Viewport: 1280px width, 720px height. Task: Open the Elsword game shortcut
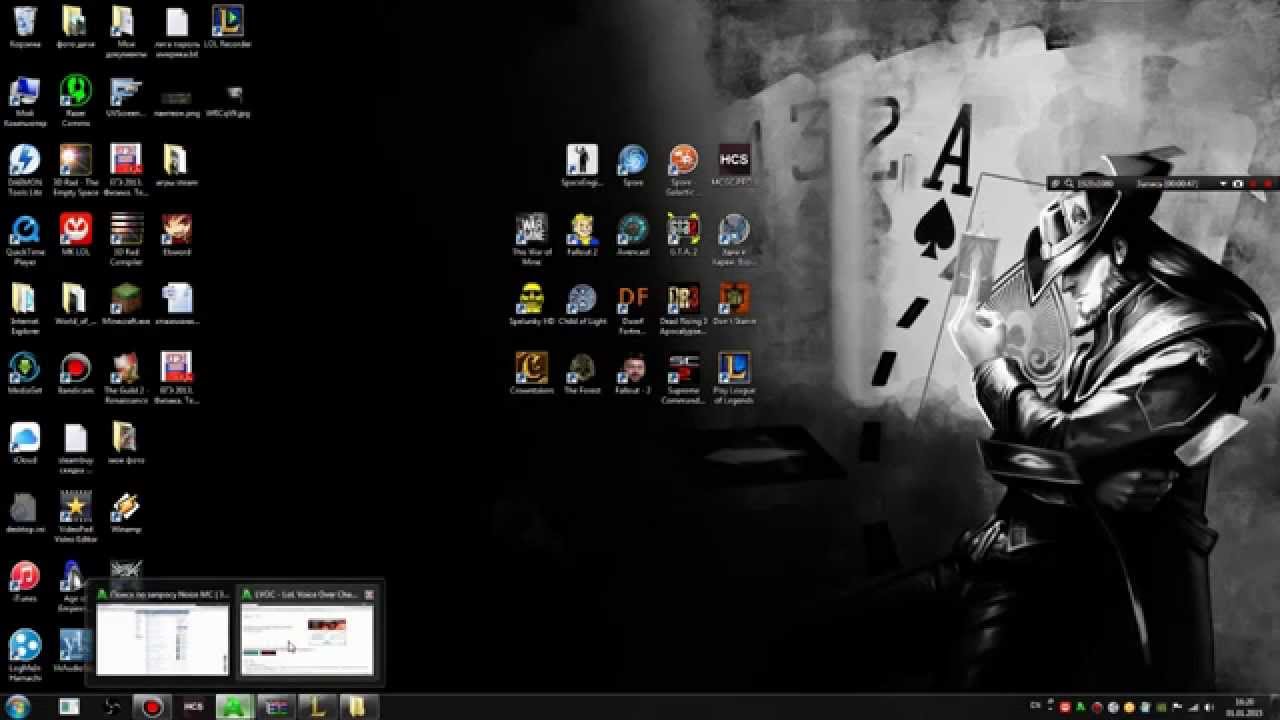pyautogui.click(x=177, y=235)
